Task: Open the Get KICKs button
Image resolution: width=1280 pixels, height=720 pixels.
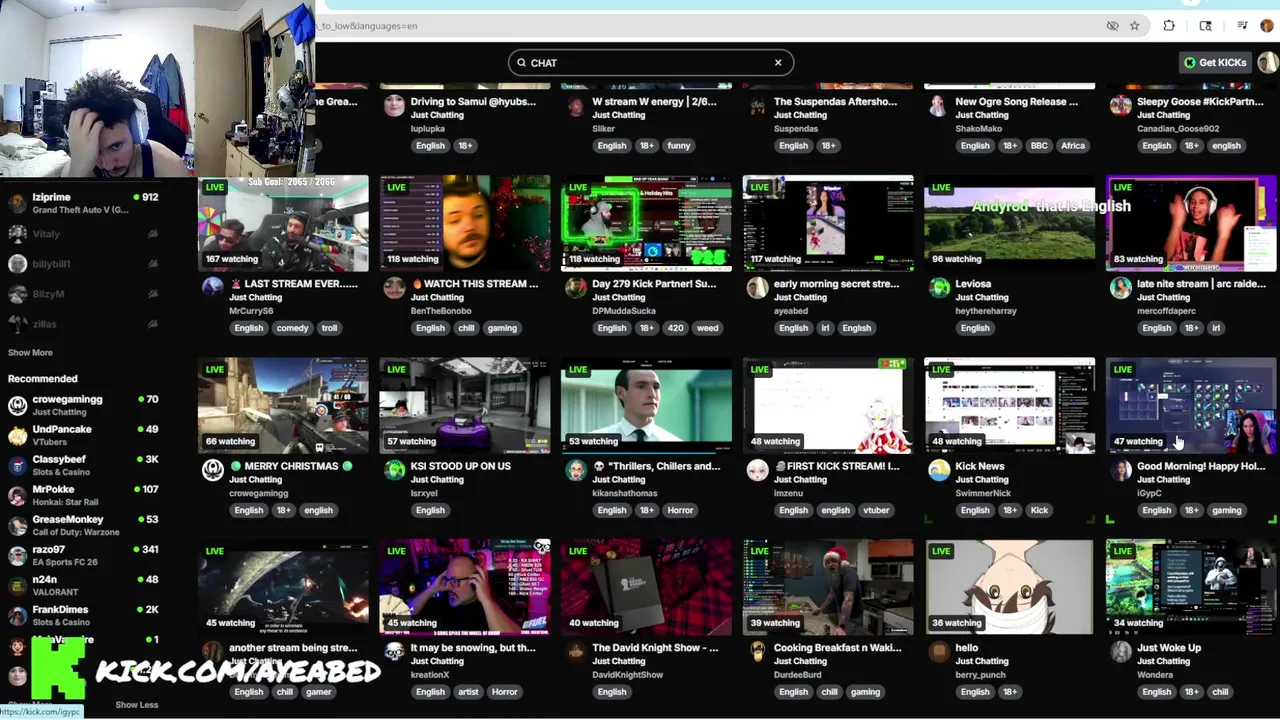Action: 1215,62
